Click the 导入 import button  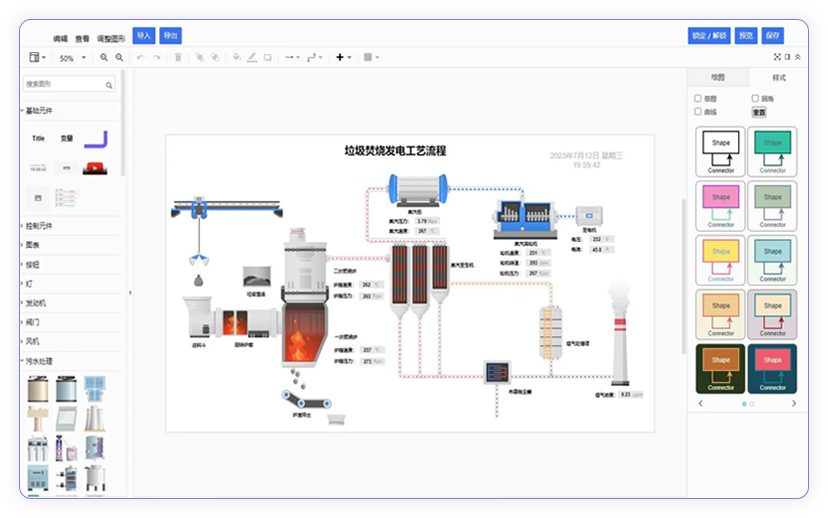144,36
